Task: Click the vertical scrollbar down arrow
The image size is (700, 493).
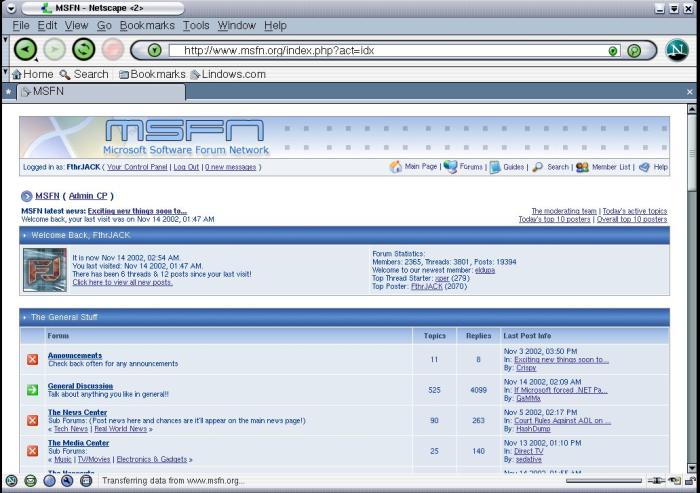Action: pos(692,468)
